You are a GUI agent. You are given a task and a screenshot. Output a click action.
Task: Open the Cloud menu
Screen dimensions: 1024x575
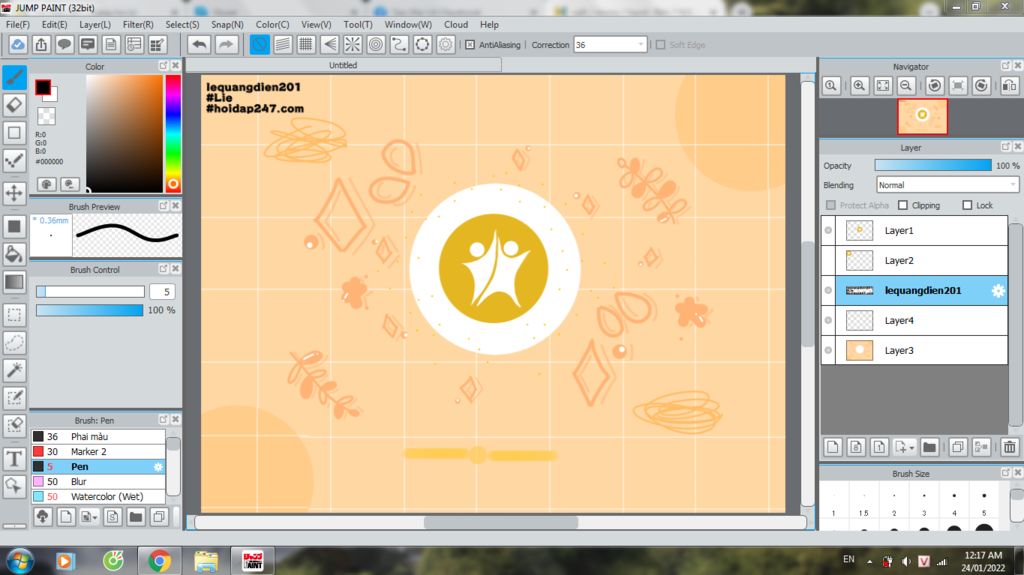pos(456,24)
